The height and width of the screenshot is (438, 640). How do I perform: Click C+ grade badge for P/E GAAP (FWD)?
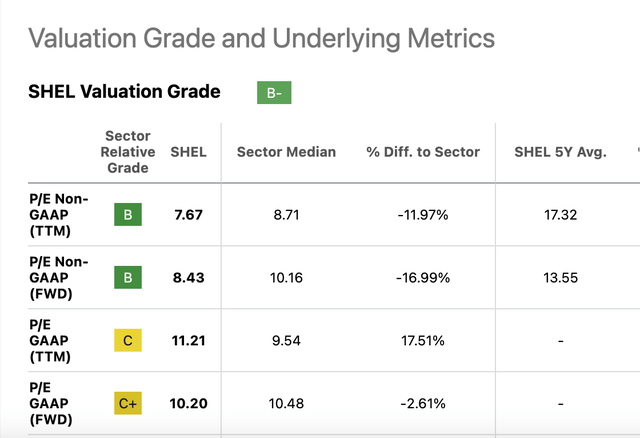[x=128, y=403]
